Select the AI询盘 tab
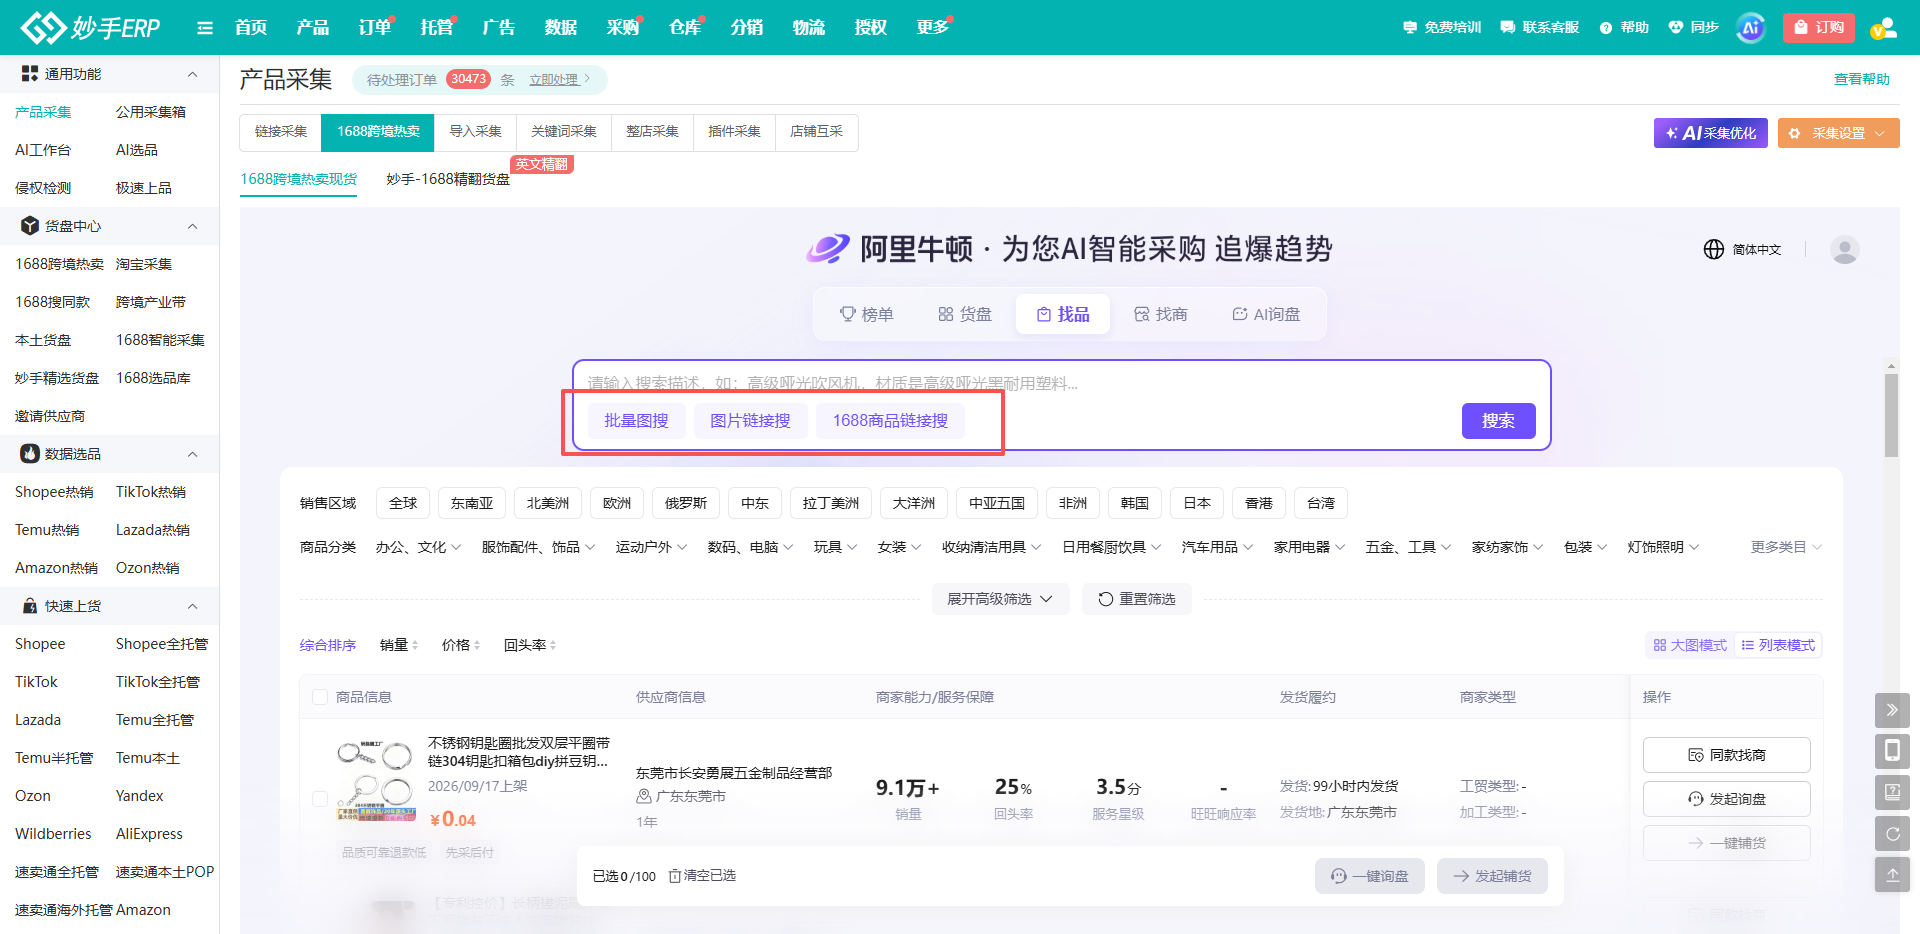The height and width of the screenshot is (934, 1920). (x=1266, y=314)
